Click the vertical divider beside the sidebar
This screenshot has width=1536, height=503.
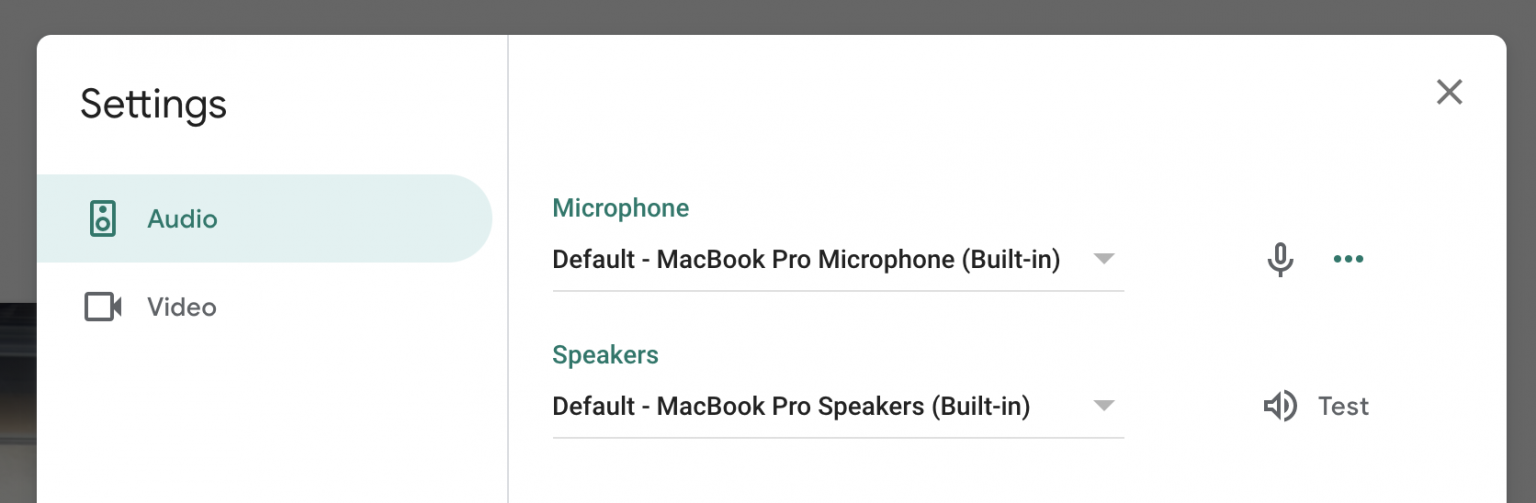pyautogui.click(x=508, y=300)
